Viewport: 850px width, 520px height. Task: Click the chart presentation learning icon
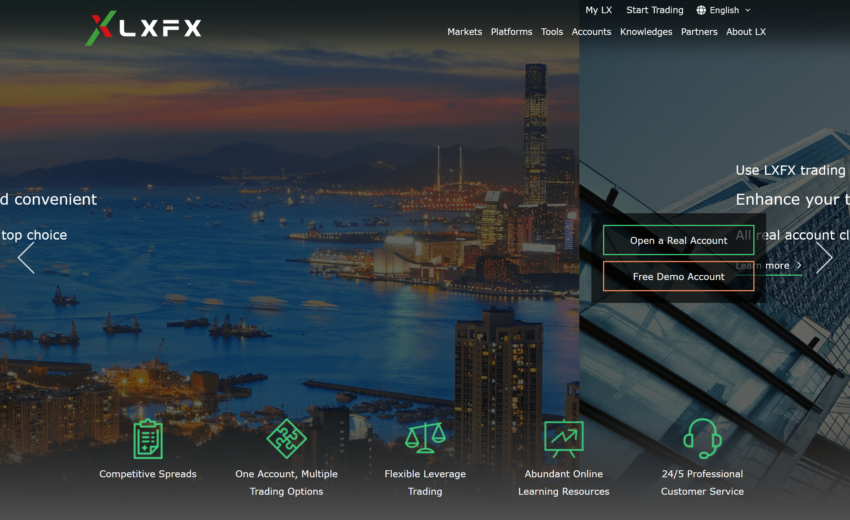tap(564, 439)
